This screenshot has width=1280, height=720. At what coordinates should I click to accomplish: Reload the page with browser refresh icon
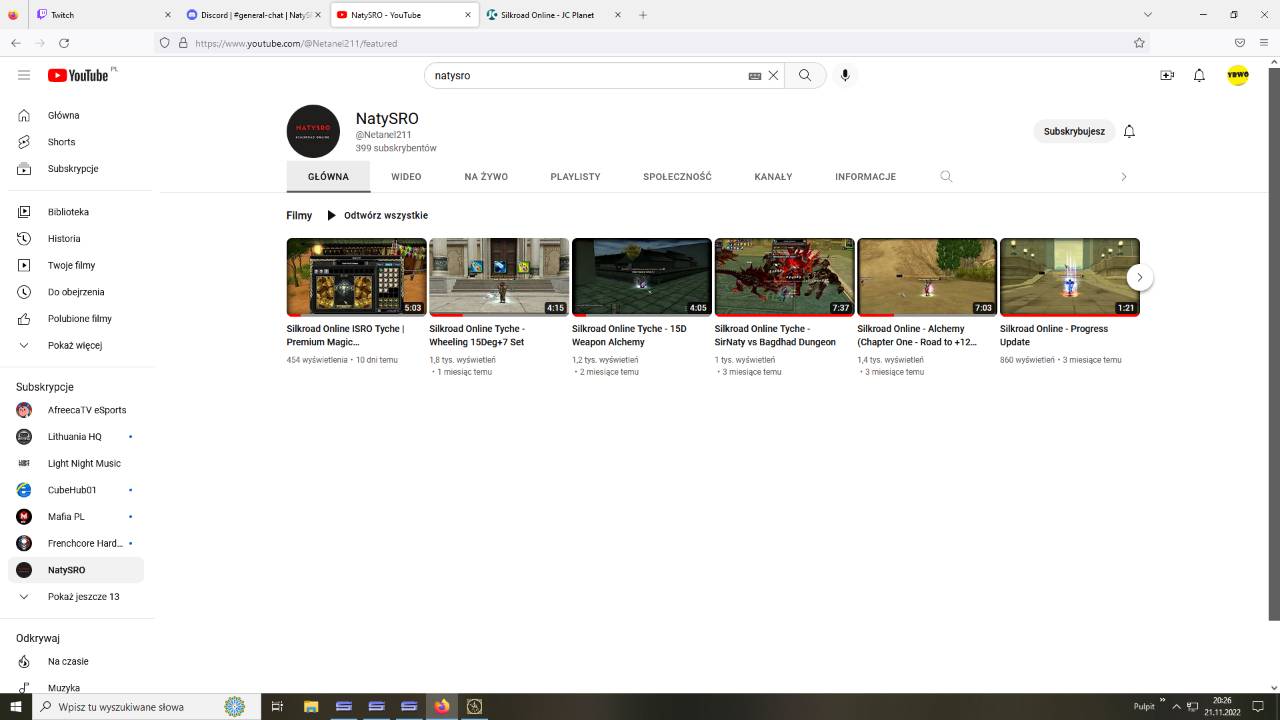(64, 43)
